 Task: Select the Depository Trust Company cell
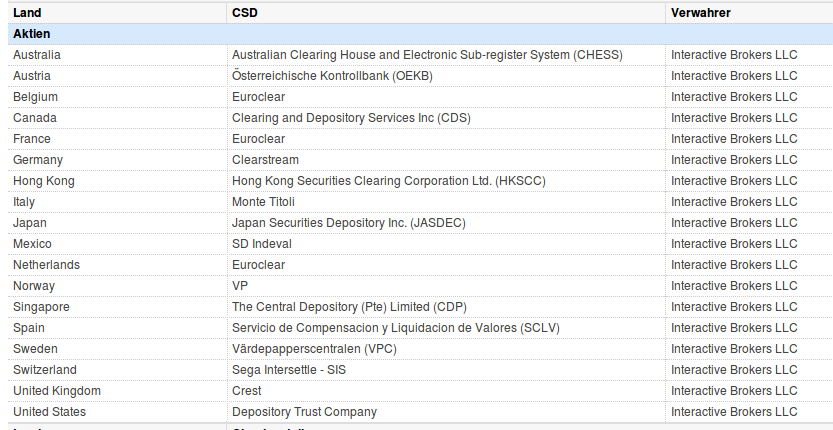304,412
